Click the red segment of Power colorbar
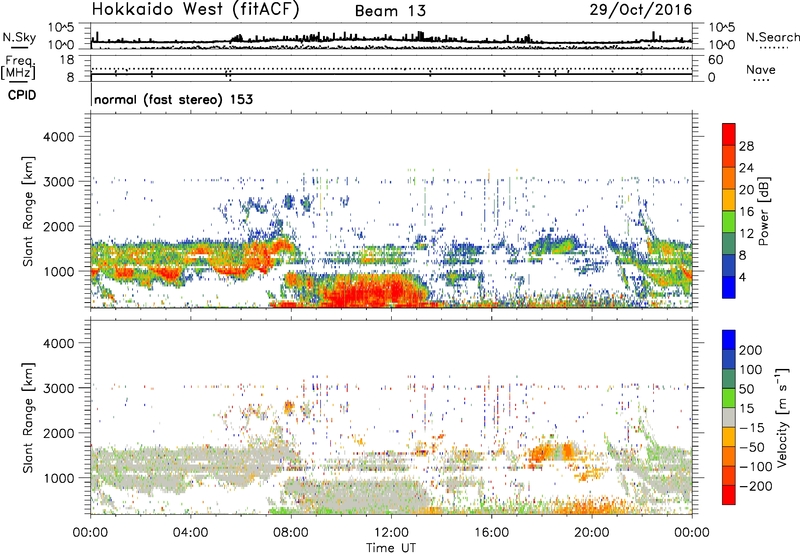The image size is (800, 554). [x=729, y=133]
